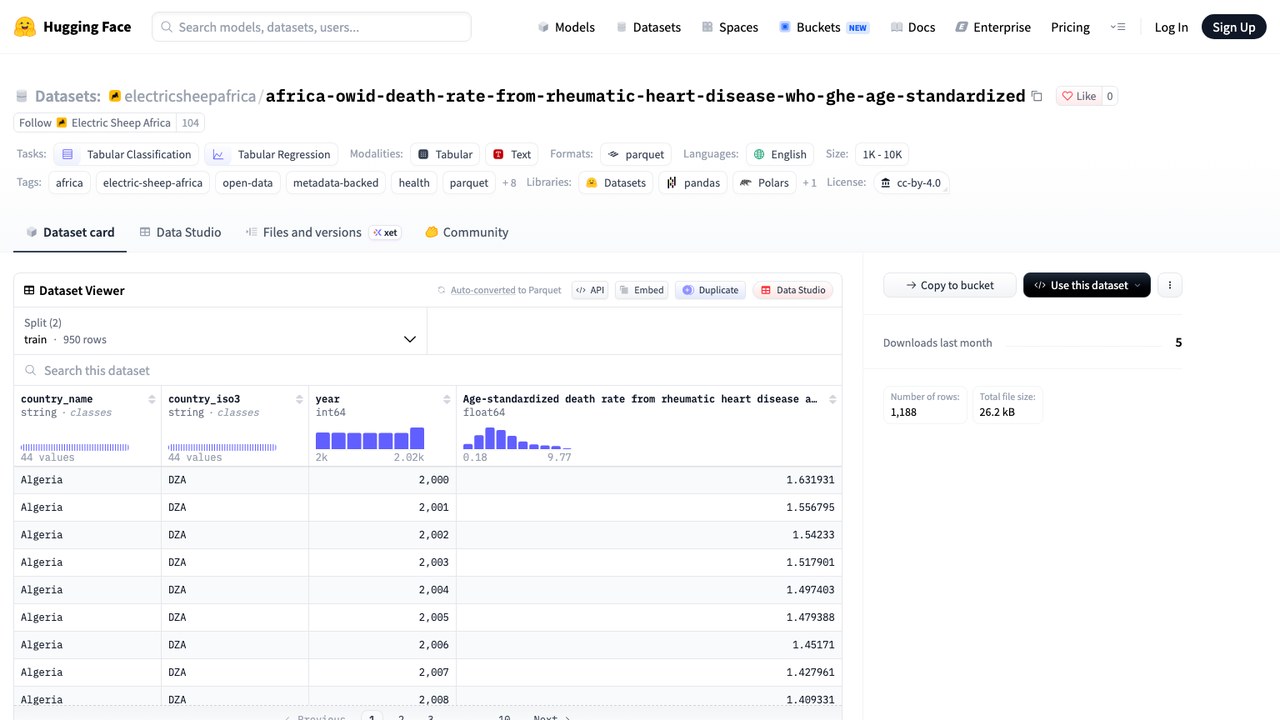Select the Tabular Classification task tag
1280x720 pixels.
pos(126,154)
